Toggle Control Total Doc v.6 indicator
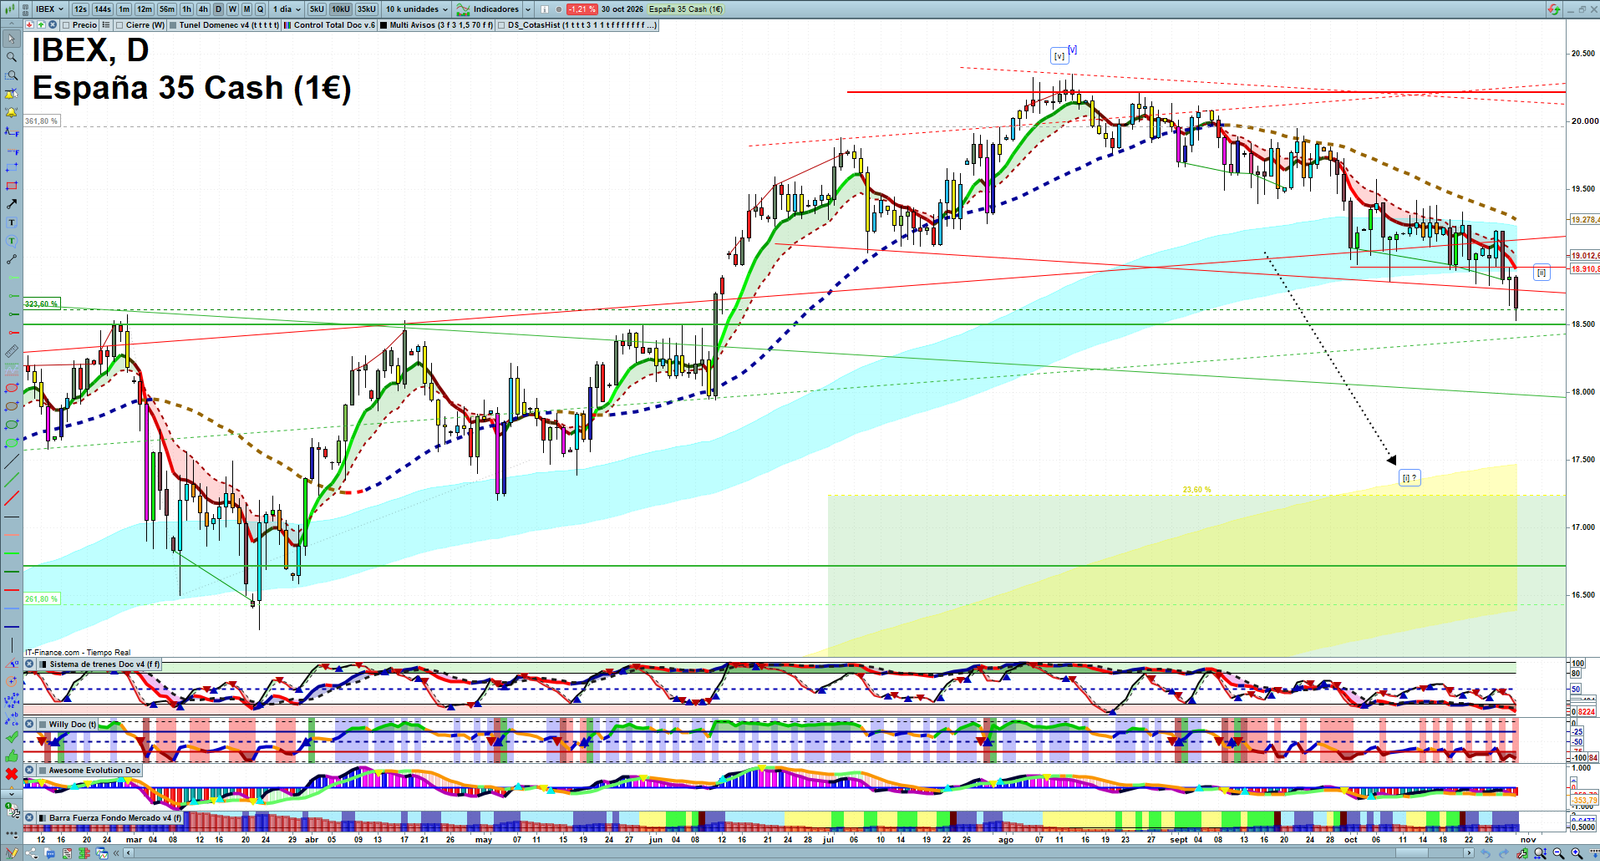 click(x=288, y=25)
